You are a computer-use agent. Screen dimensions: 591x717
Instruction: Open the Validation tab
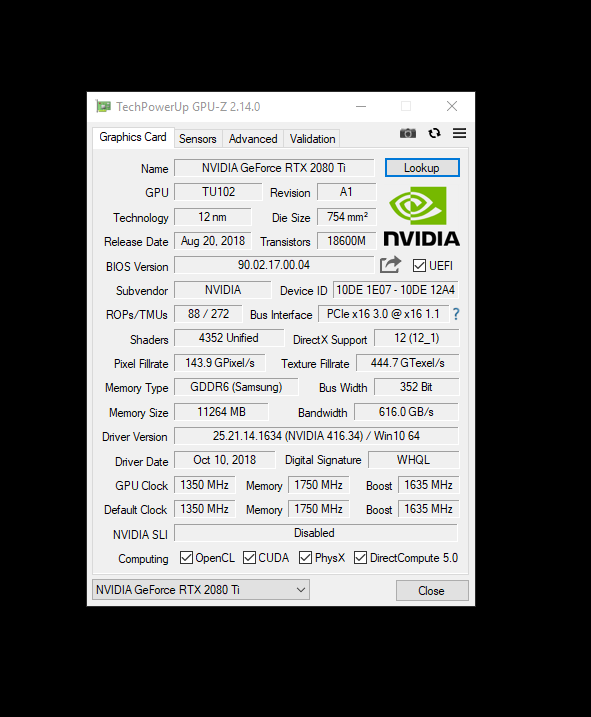[x=312, y=139]
